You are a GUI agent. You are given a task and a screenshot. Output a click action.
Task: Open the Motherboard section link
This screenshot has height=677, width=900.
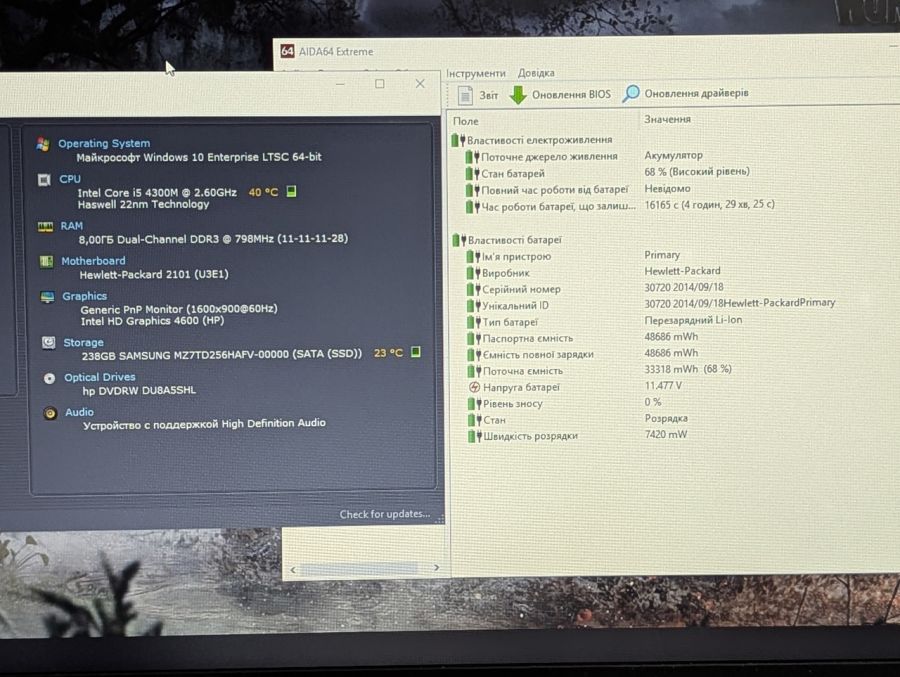point(93,261)
